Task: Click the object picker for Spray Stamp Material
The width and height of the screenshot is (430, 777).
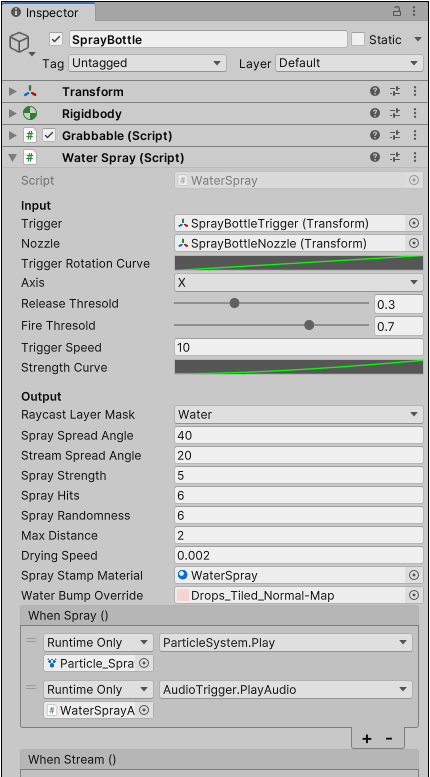Action: tap(414, 575)
